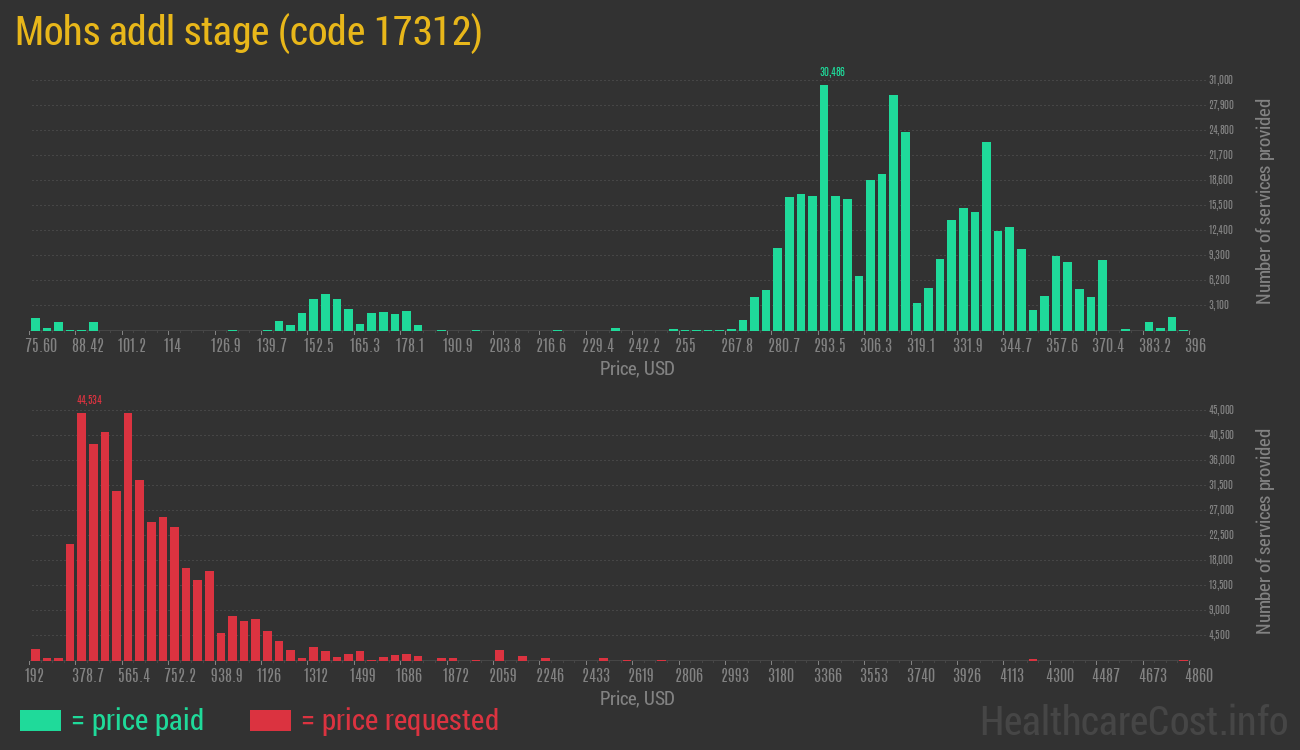Click the chart title Mohs addl stage
The image size is (1300, 750).
click(x=250, y=32)
